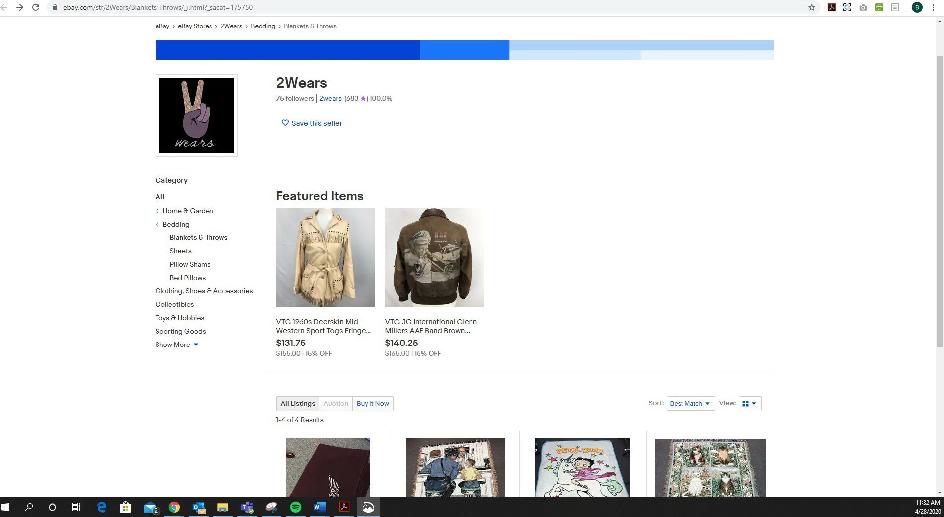Open File Explorer from the taskbar
The height and width of the screenshot is (517, 944).
[x=223, y=507]
